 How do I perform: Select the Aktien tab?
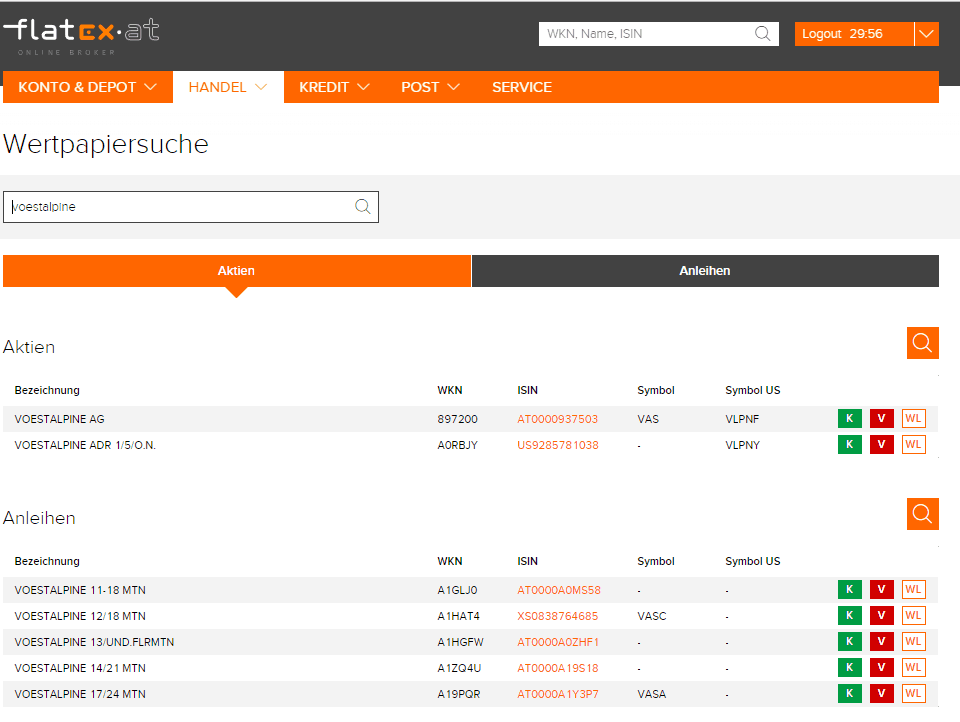click(x=236, y=271)
